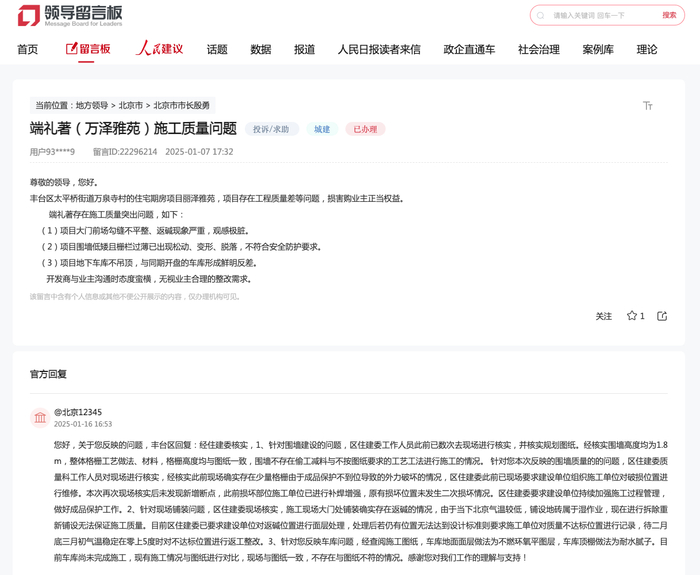700x575 pixels.
Task: Open the font size adjustment icon
Action: pos(647,106)
